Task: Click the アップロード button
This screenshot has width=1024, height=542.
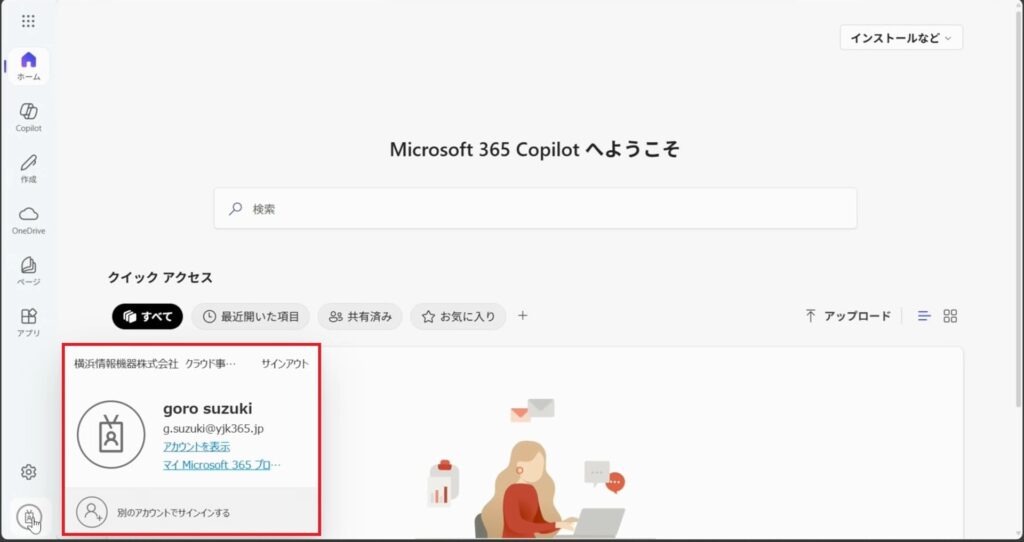Action: pos(848,316)
